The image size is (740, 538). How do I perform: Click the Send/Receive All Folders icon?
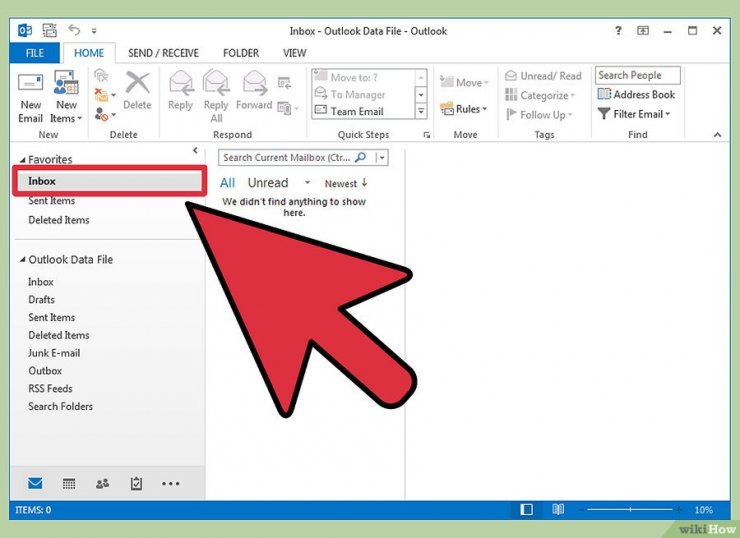pyautogui.click(x=50, y=31)
